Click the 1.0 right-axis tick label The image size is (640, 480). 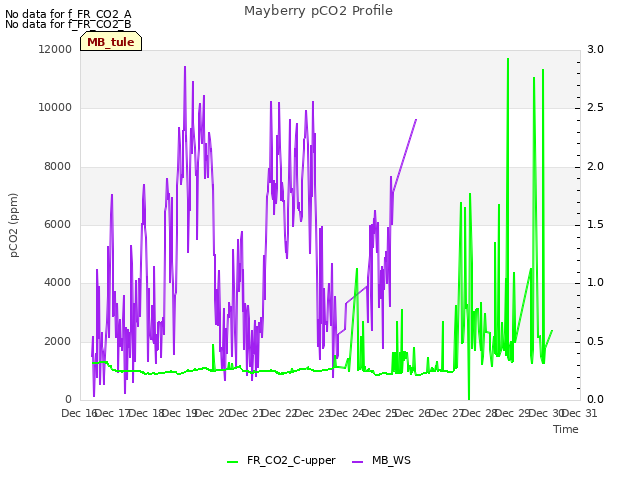pos(595,282)
